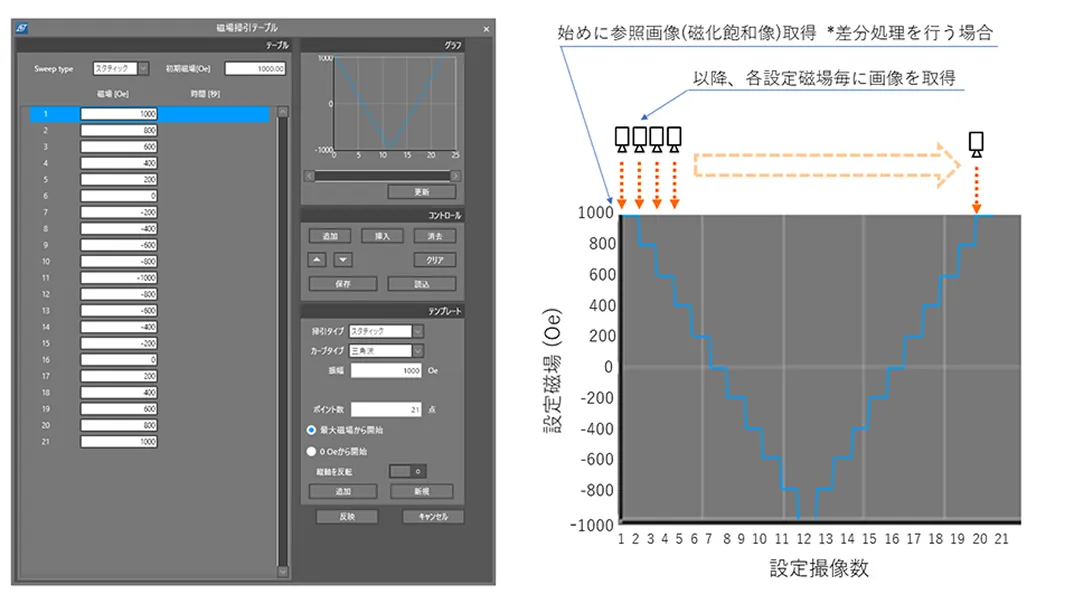The width and height of the screenshot is (1074, 604).
Task: Click the graph horizontal scrollbar track
Action: 384,176
